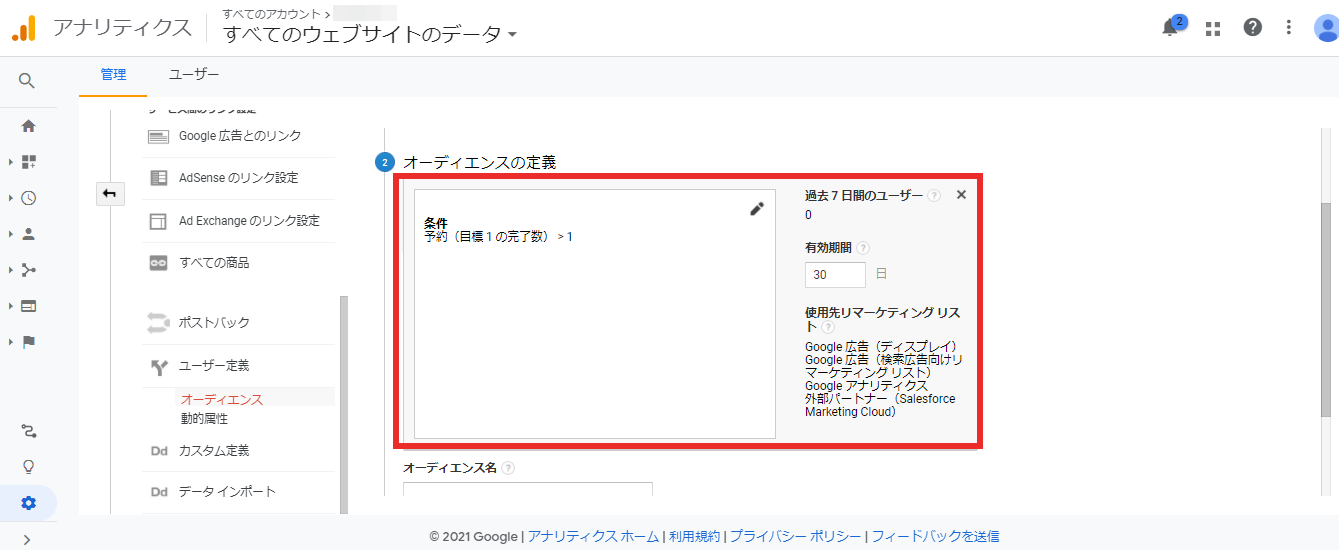Click the admin menu column scrollbar
Image resolution: width=1339 pixels, height=550 pixels.
[x=345, y=403]
